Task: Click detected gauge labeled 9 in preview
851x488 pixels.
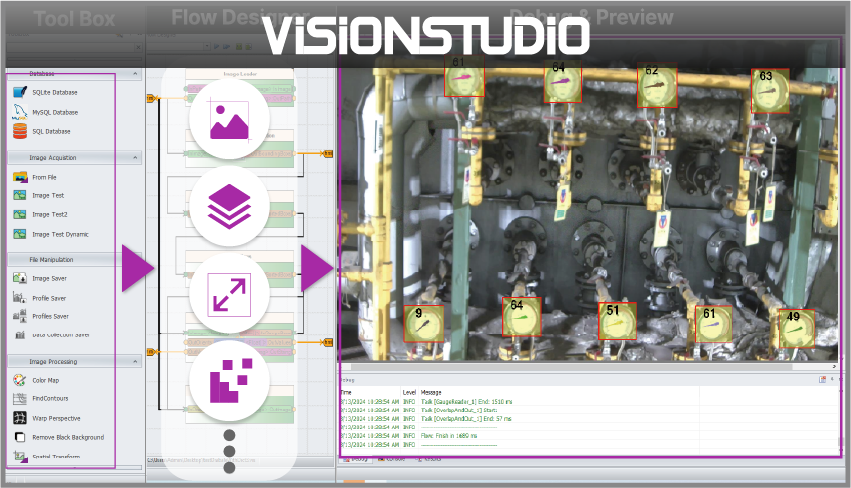Action: 423,324
